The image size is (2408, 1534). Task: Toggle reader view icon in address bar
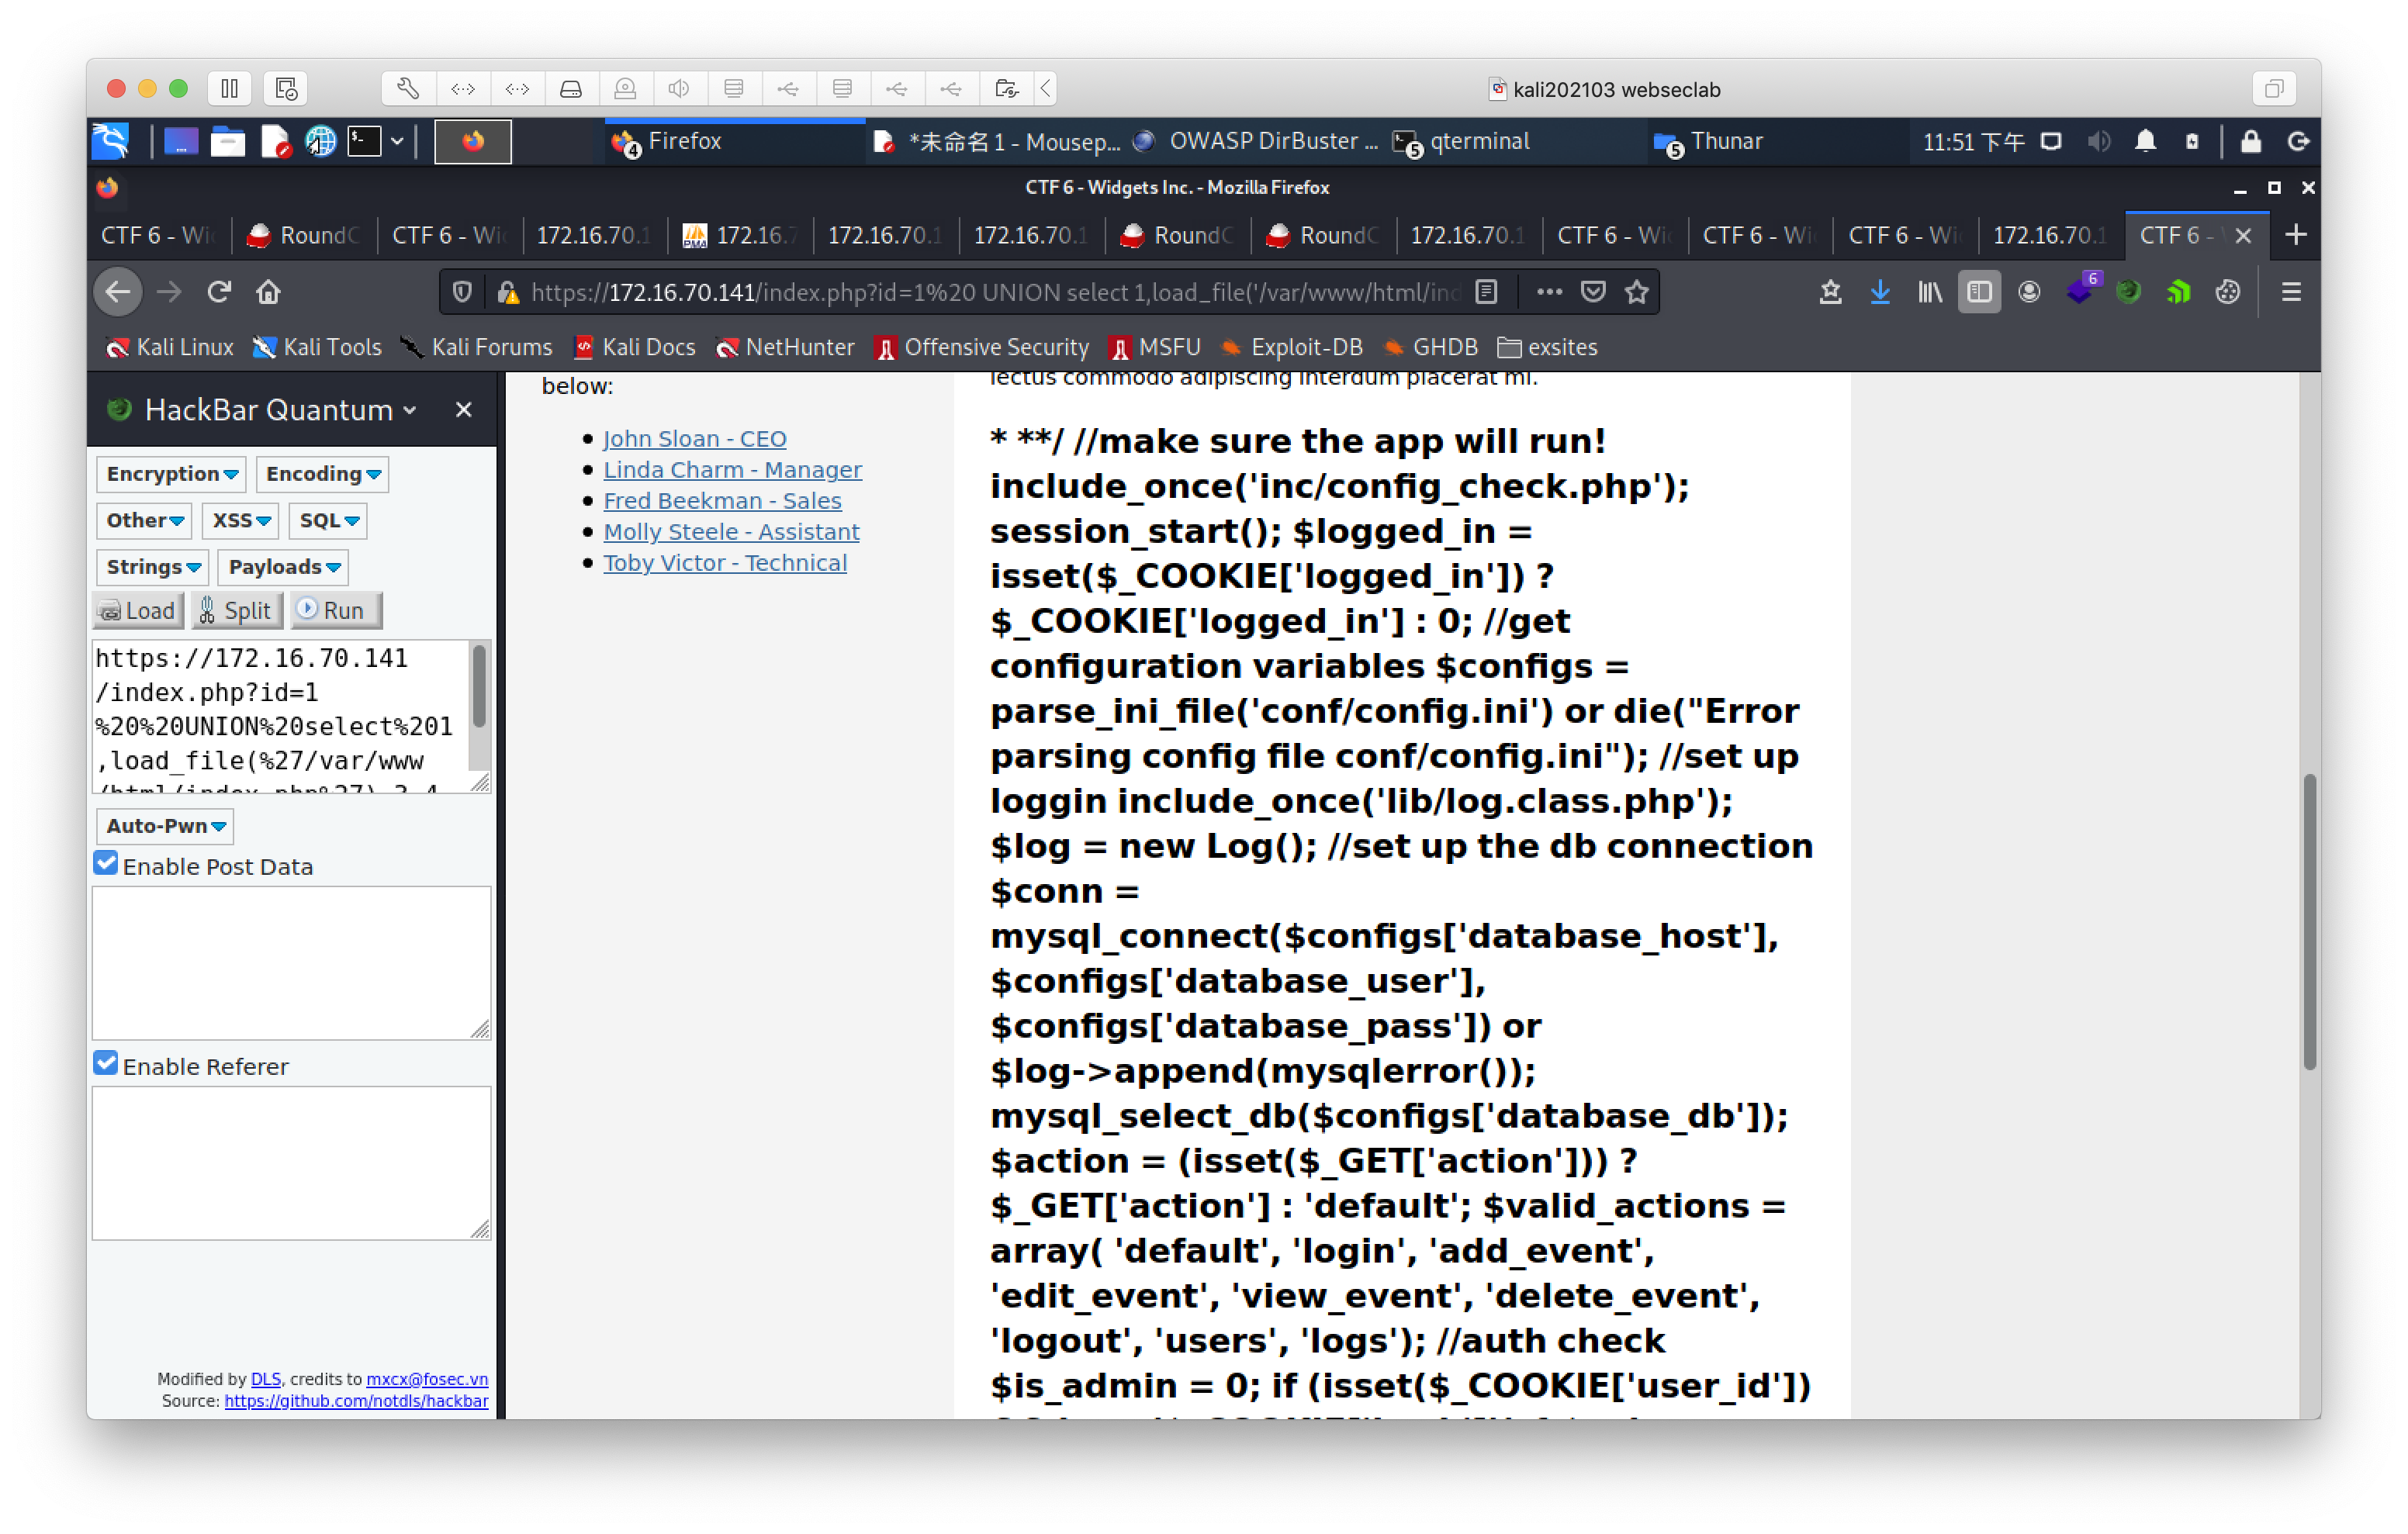point(1486,292)
